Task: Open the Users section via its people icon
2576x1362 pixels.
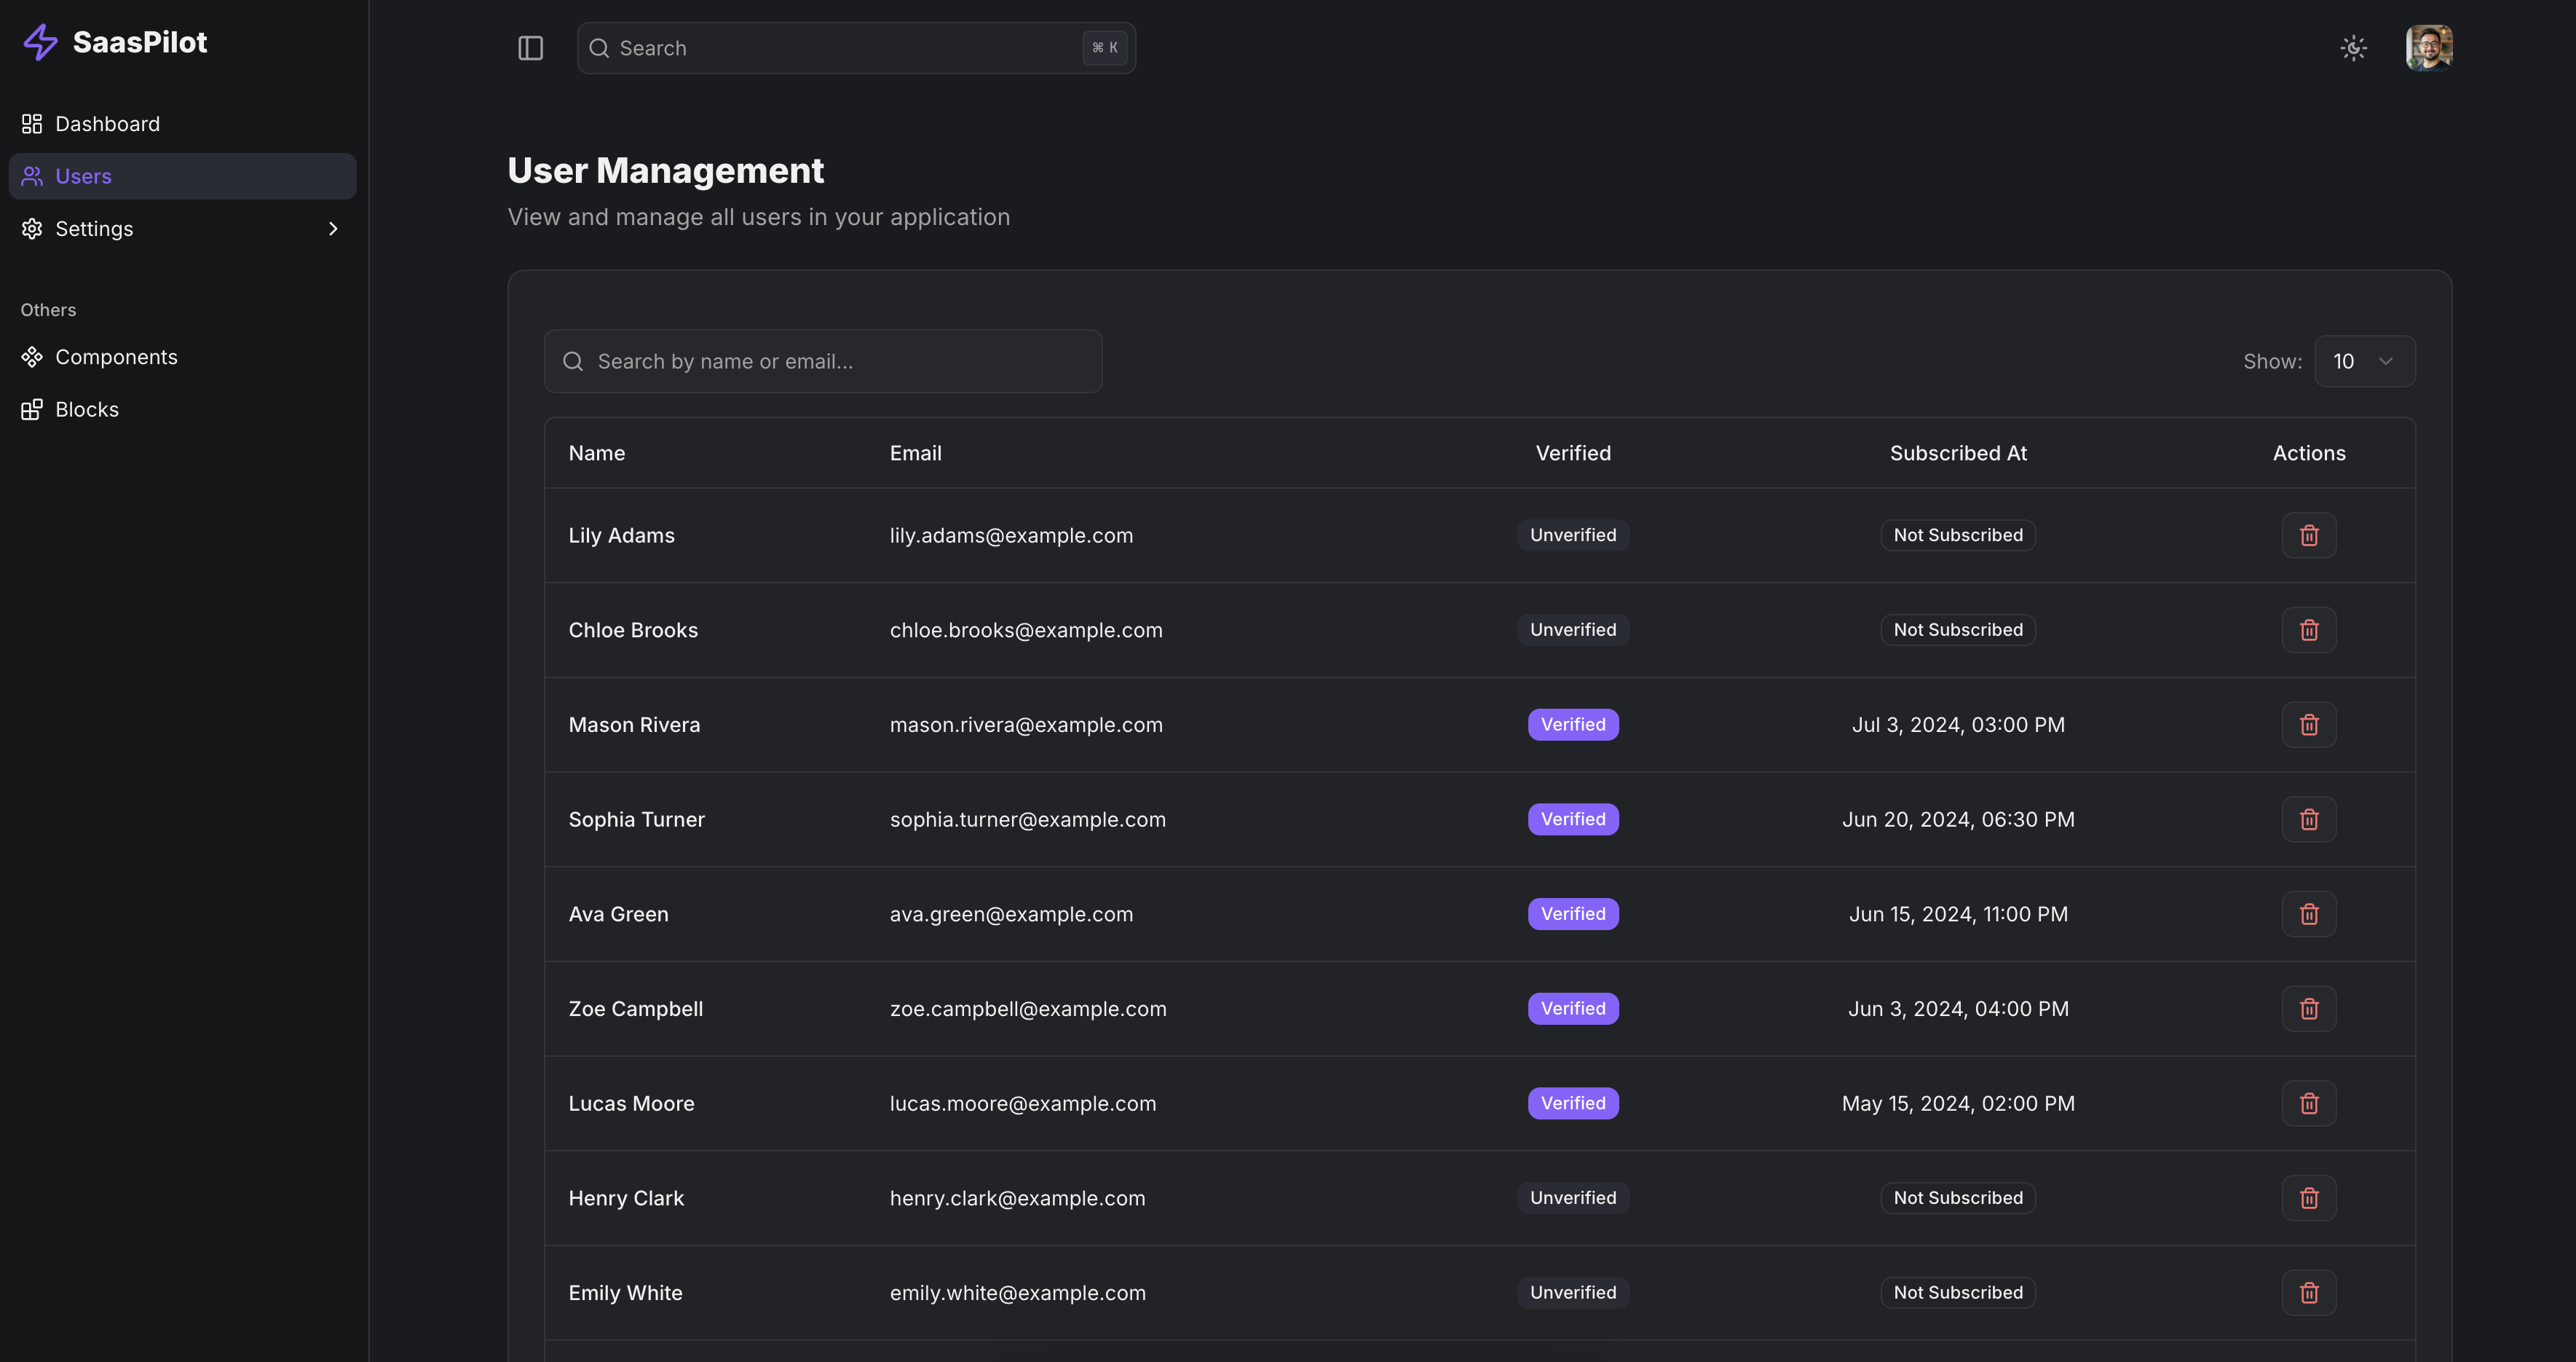Action: point(31,176)
